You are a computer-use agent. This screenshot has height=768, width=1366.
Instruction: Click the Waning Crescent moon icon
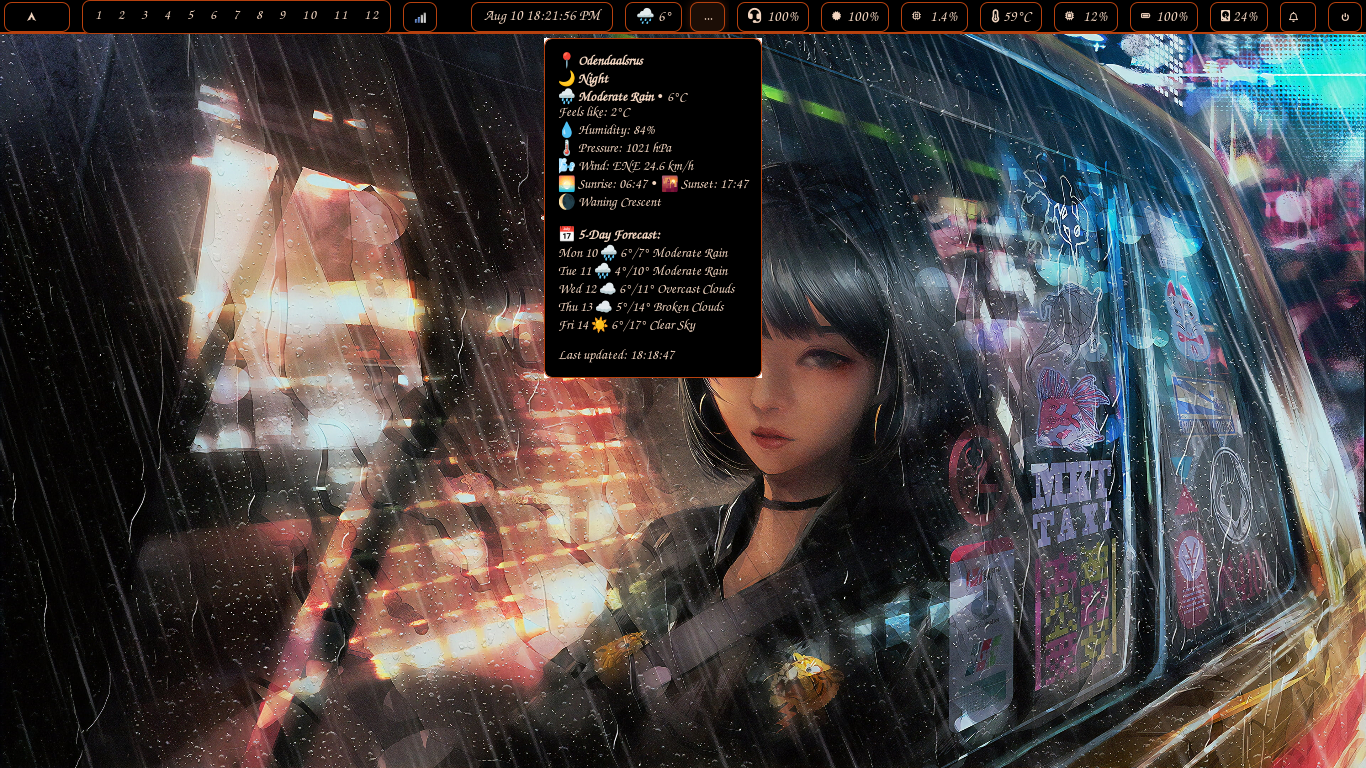pyautogui.click(x=566, y=202)
